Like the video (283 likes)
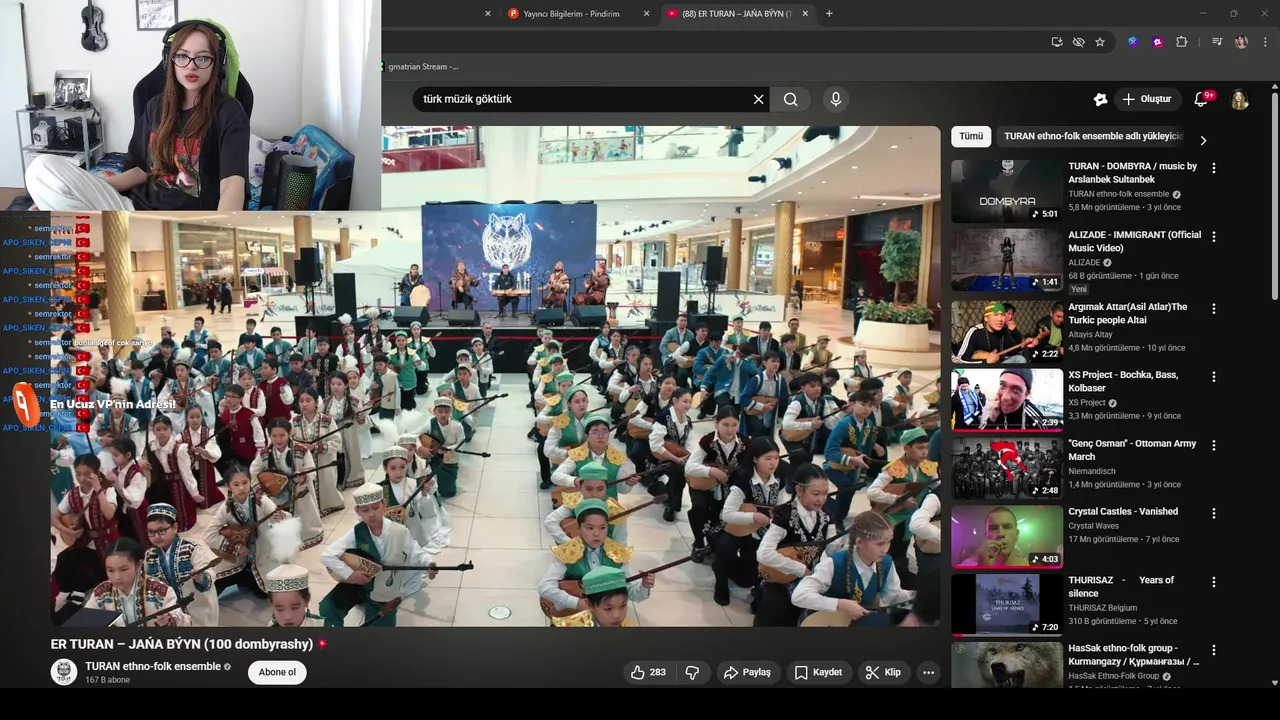 [648, 672]
